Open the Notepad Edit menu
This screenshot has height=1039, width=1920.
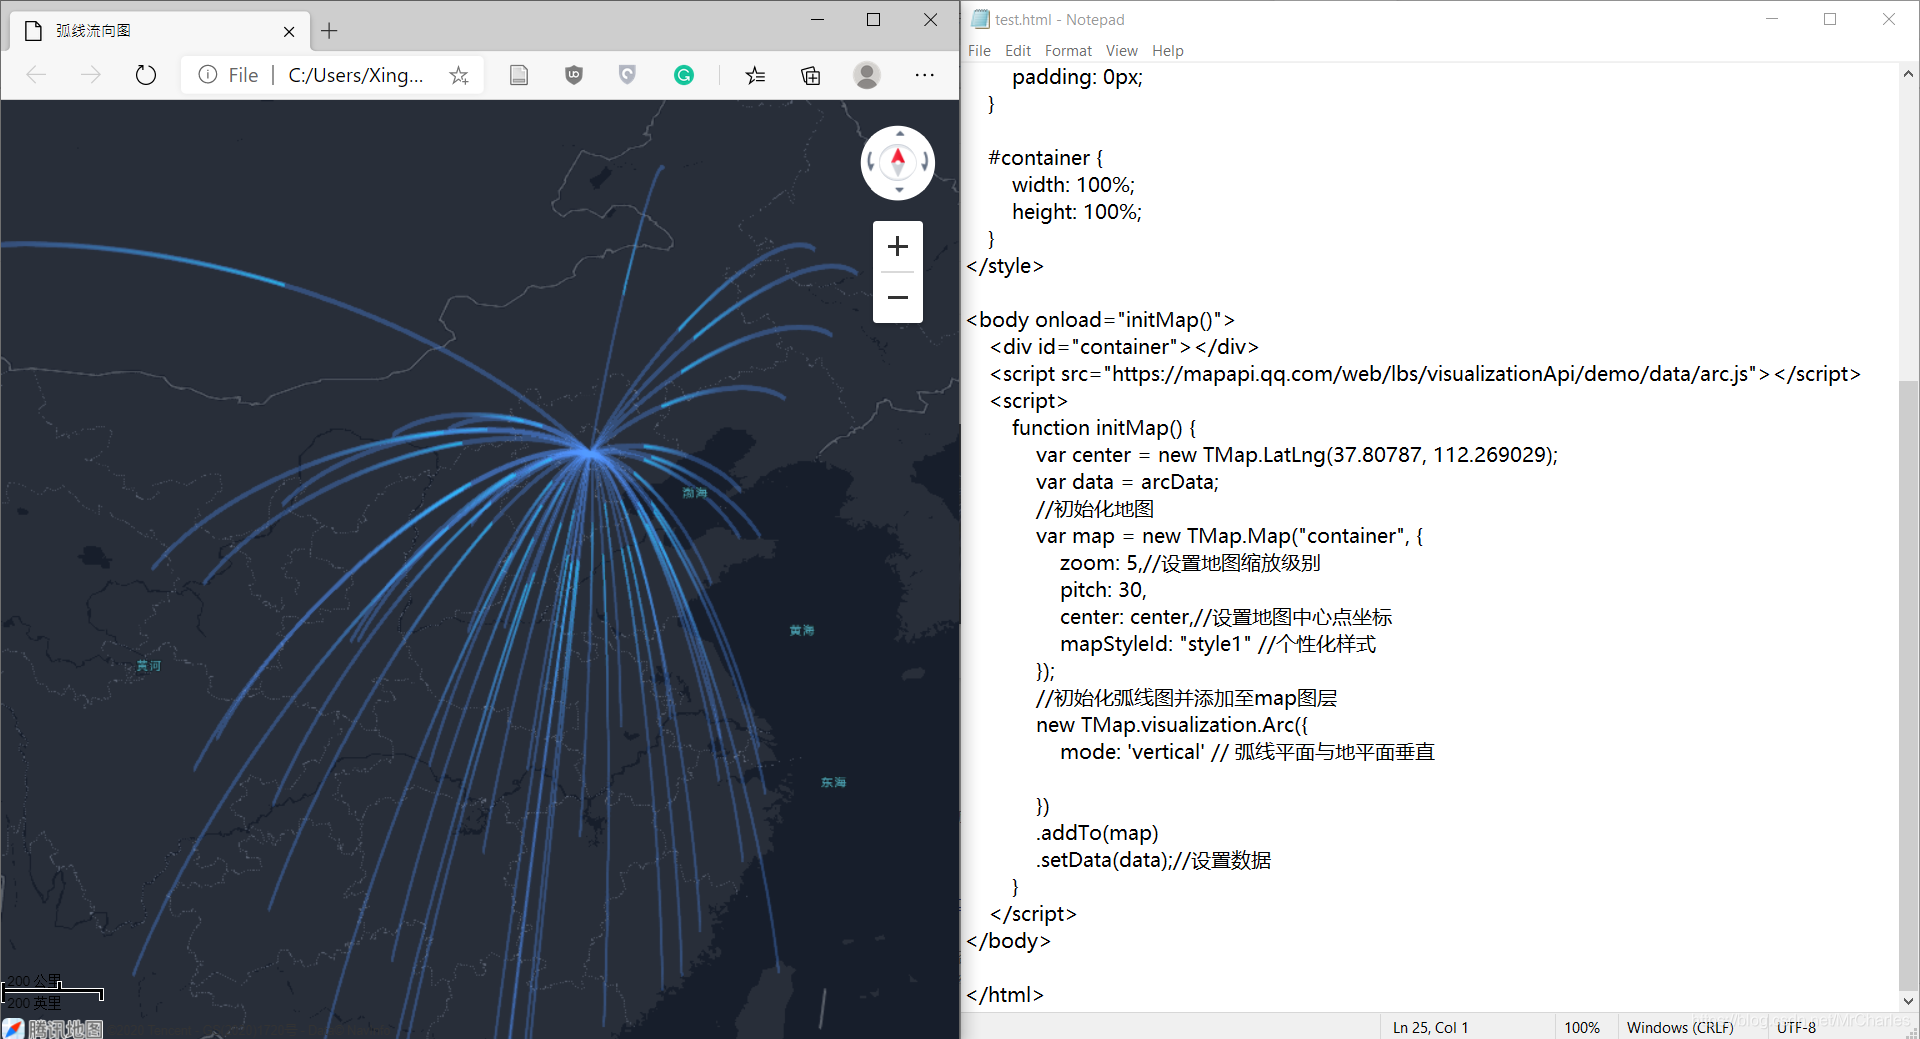1018,51
